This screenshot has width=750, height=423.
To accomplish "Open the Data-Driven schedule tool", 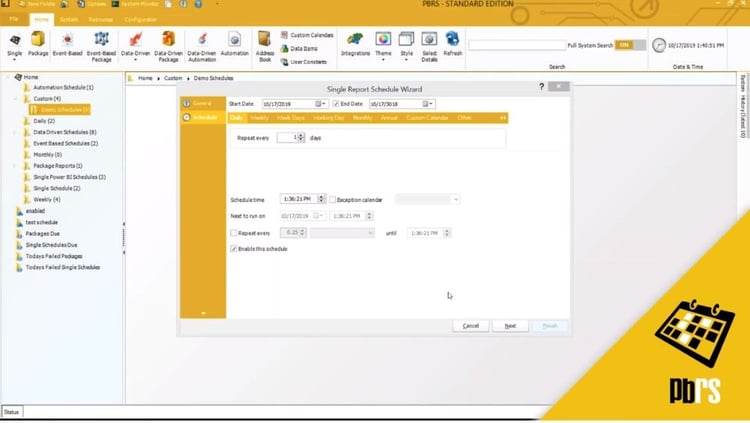I will point(135,45).
